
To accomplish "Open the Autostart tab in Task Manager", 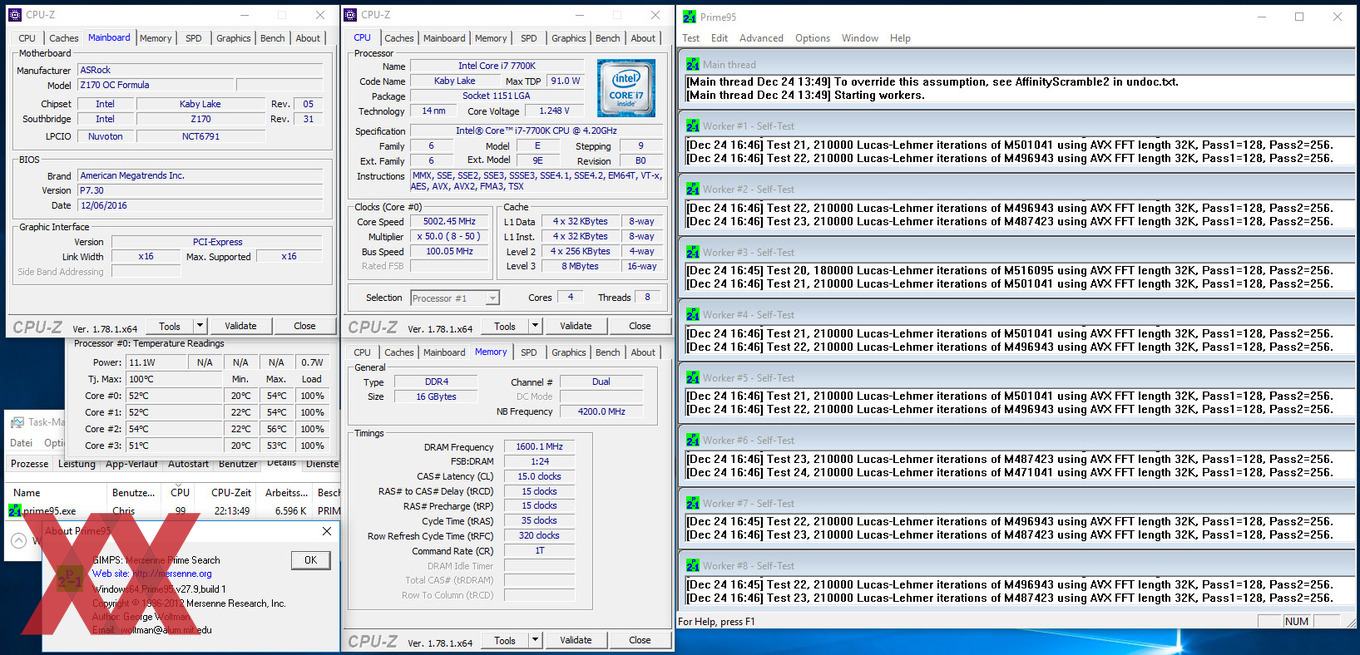I will (x=188, y=463).
